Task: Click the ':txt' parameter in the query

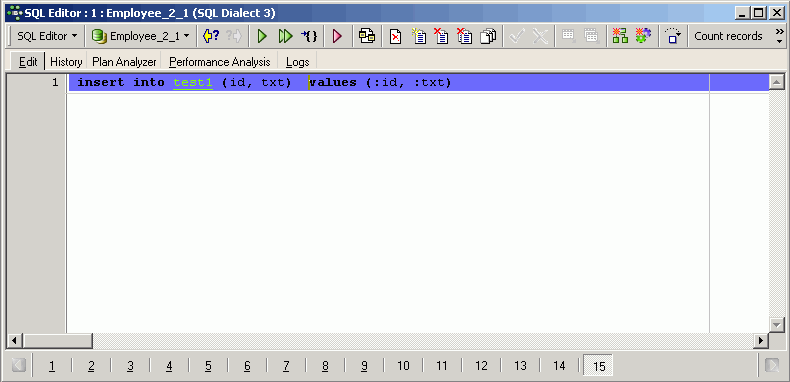Action: pos(429,83)
